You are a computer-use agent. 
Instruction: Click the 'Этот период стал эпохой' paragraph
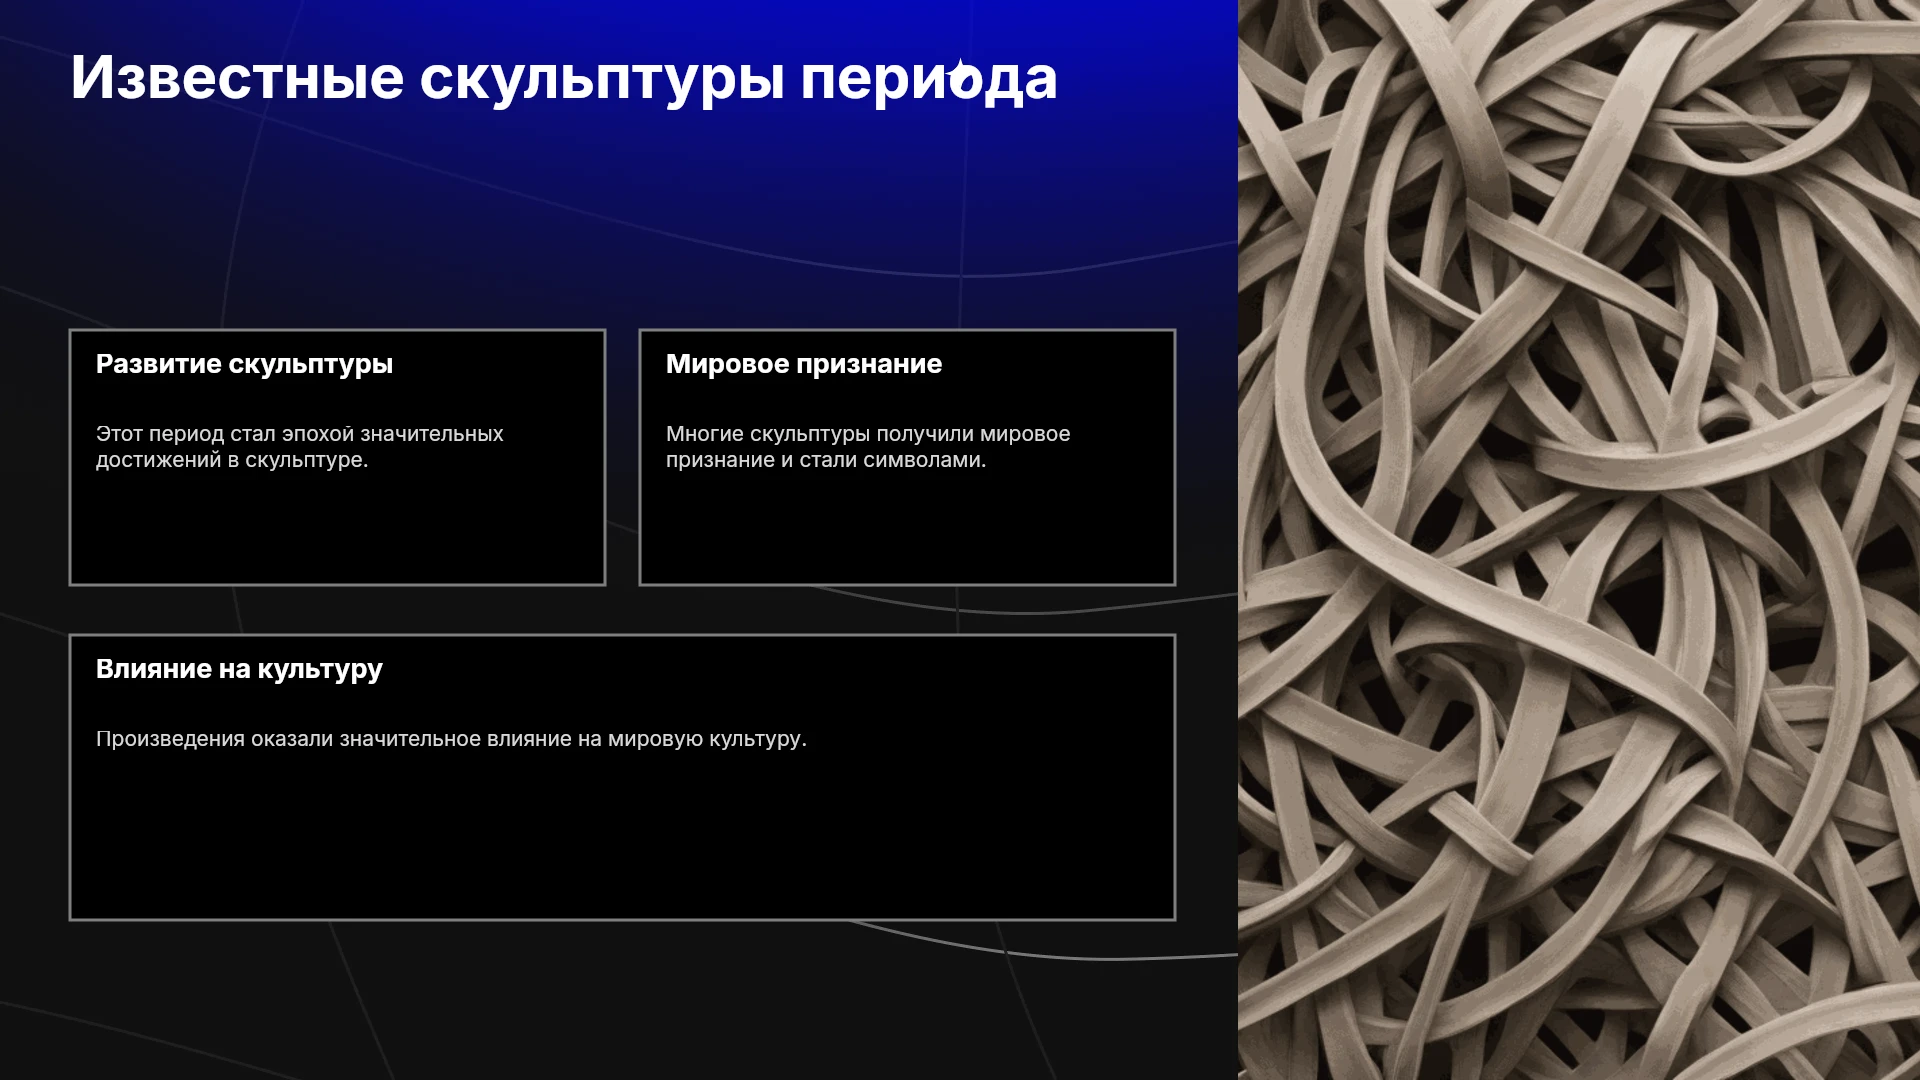pyautogui.click(x=299, y=447)
